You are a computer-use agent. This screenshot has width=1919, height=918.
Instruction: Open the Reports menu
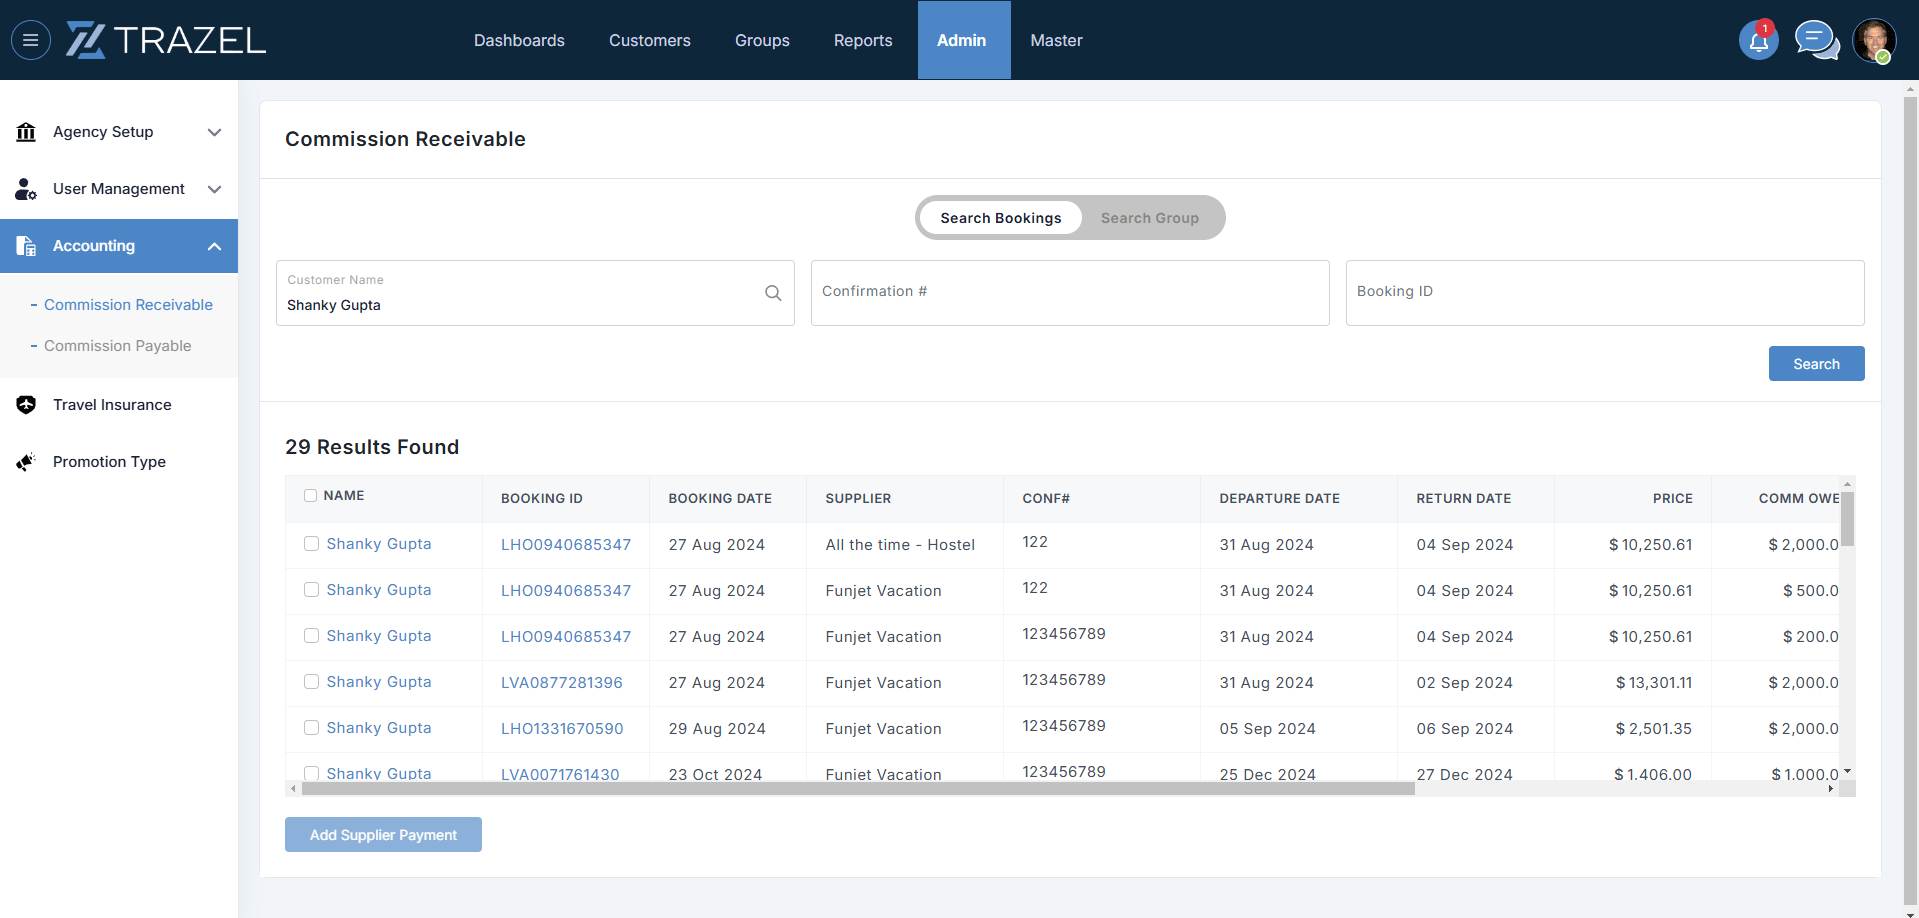click(x=862, y=40)
